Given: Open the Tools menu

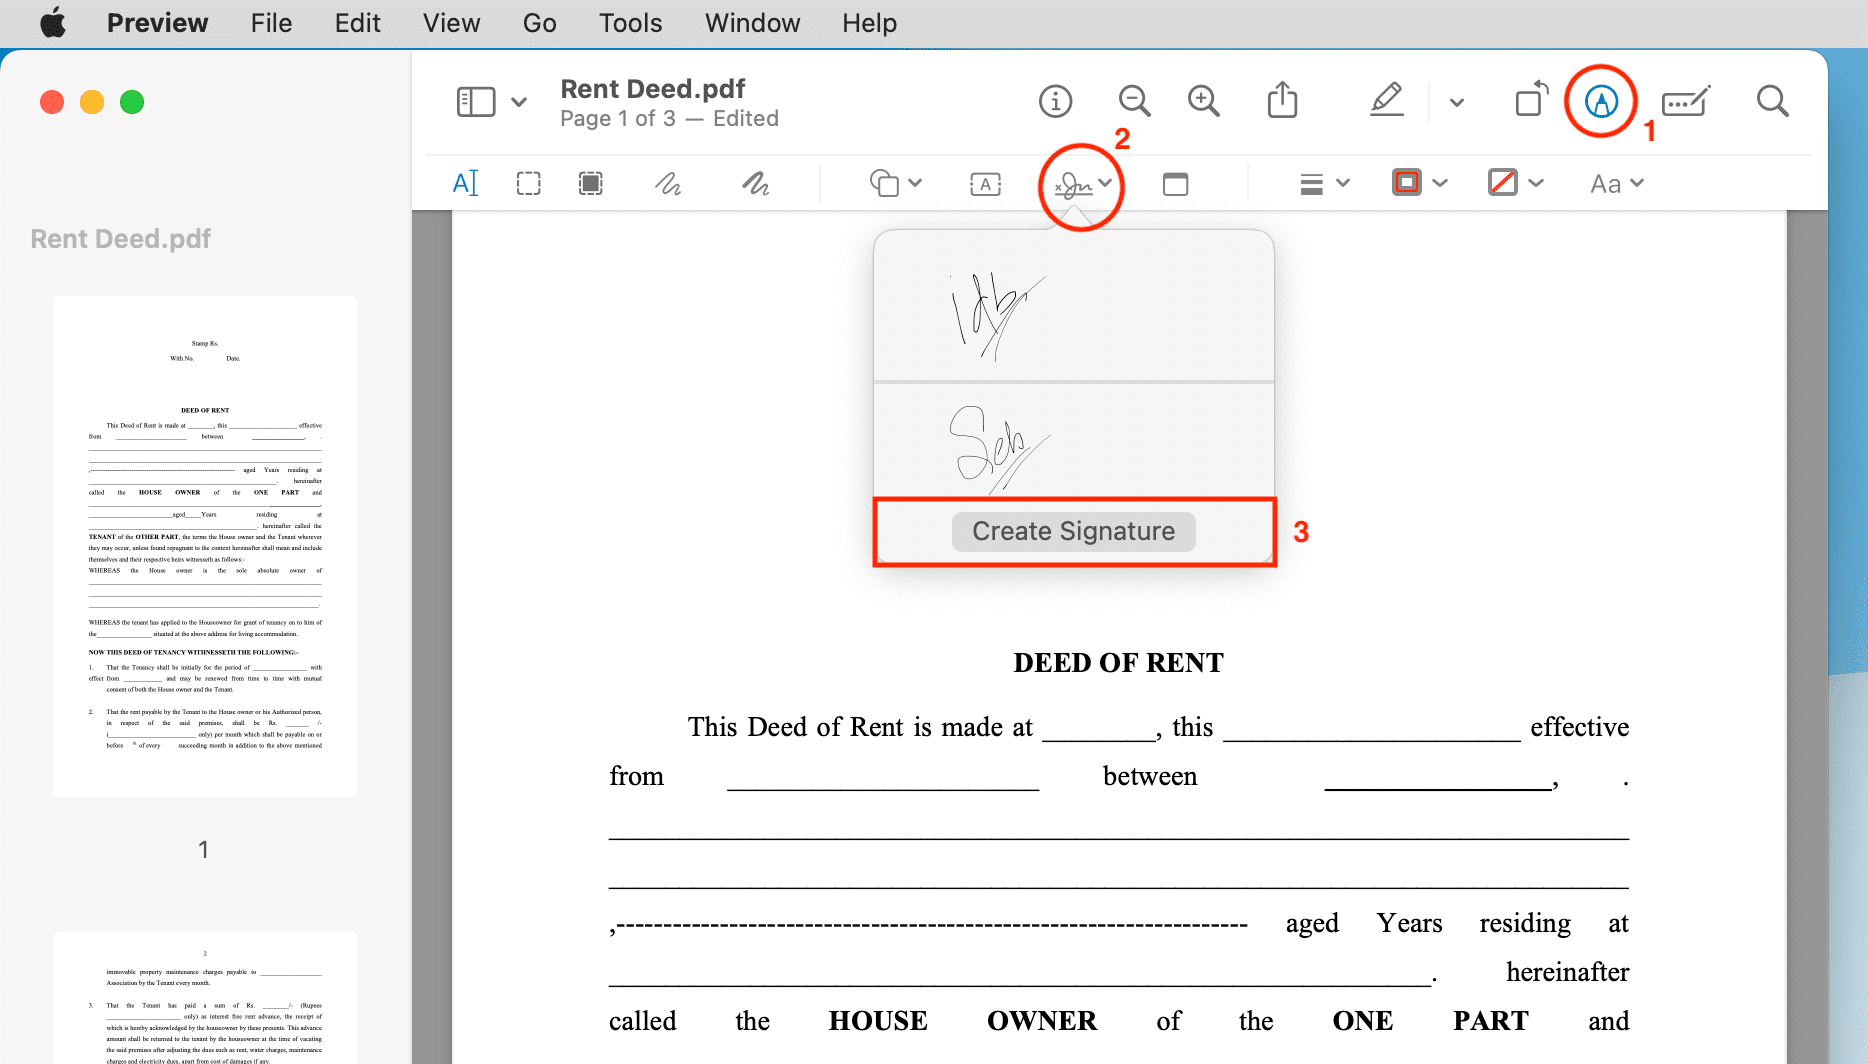Looking at the screenshot, I should (630, 22).
